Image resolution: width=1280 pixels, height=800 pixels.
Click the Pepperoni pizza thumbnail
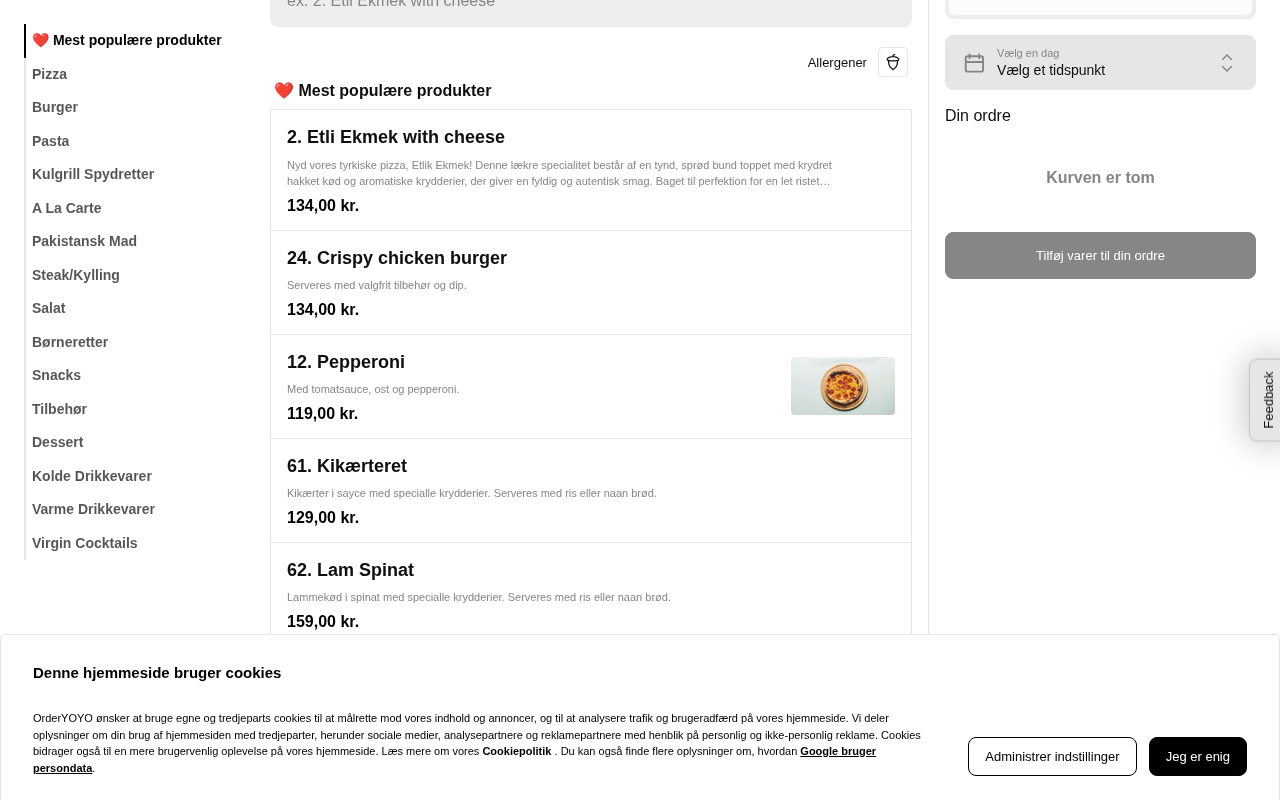pyautogui.click(x=843, y=386)
